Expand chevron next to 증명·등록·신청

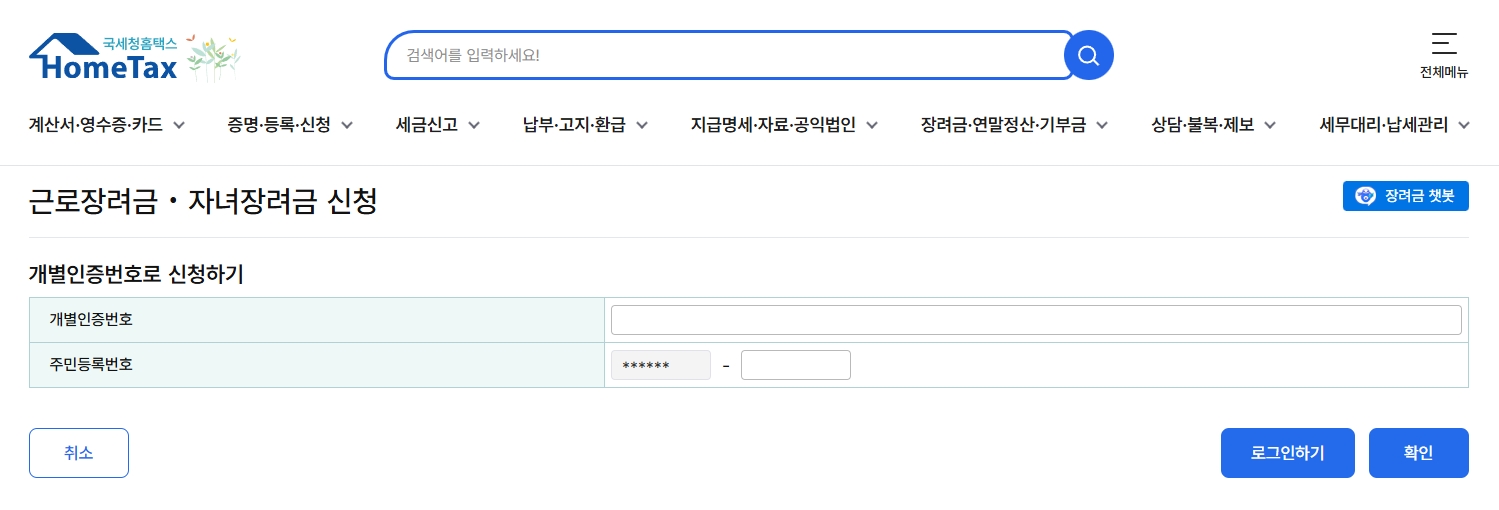(x=347, y=126)
